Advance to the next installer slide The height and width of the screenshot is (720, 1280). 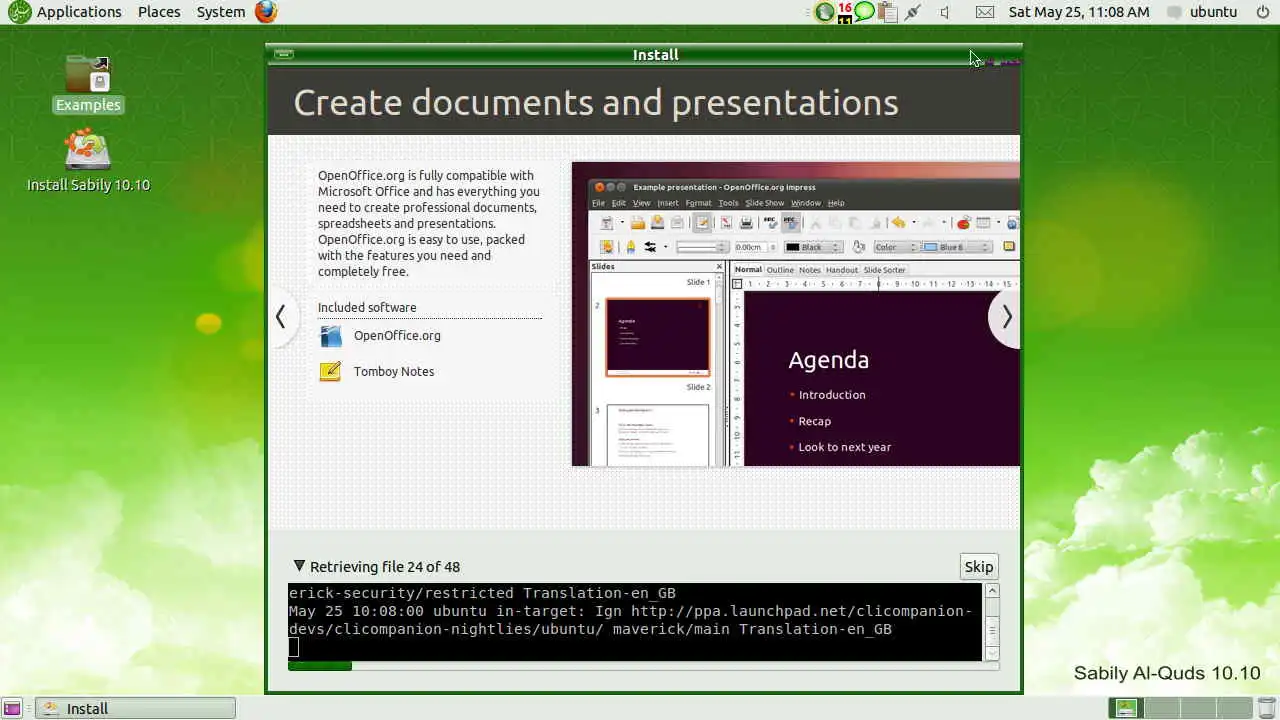click(x=1006, y=317)
